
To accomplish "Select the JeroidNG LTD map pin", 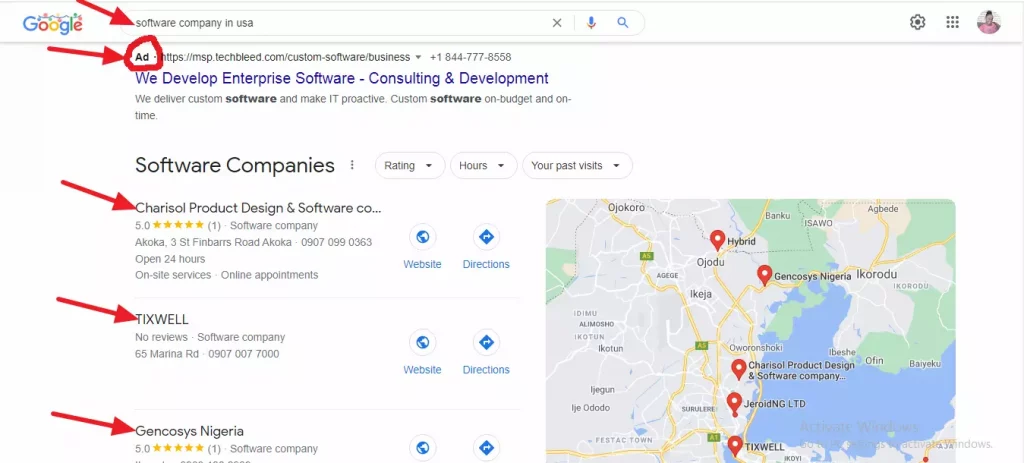I will pyautogui.click(x=735, y=404).
